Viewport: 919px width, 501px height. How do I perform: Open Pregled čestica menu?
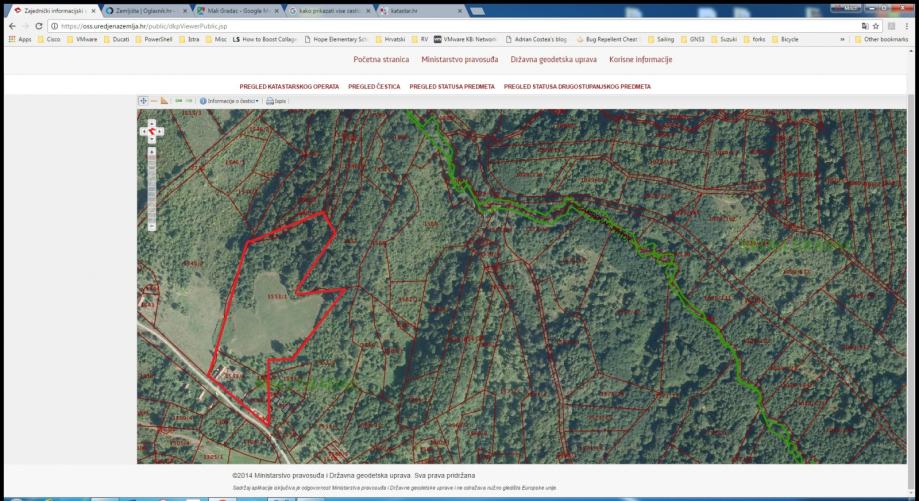click(x=374, y=86)
